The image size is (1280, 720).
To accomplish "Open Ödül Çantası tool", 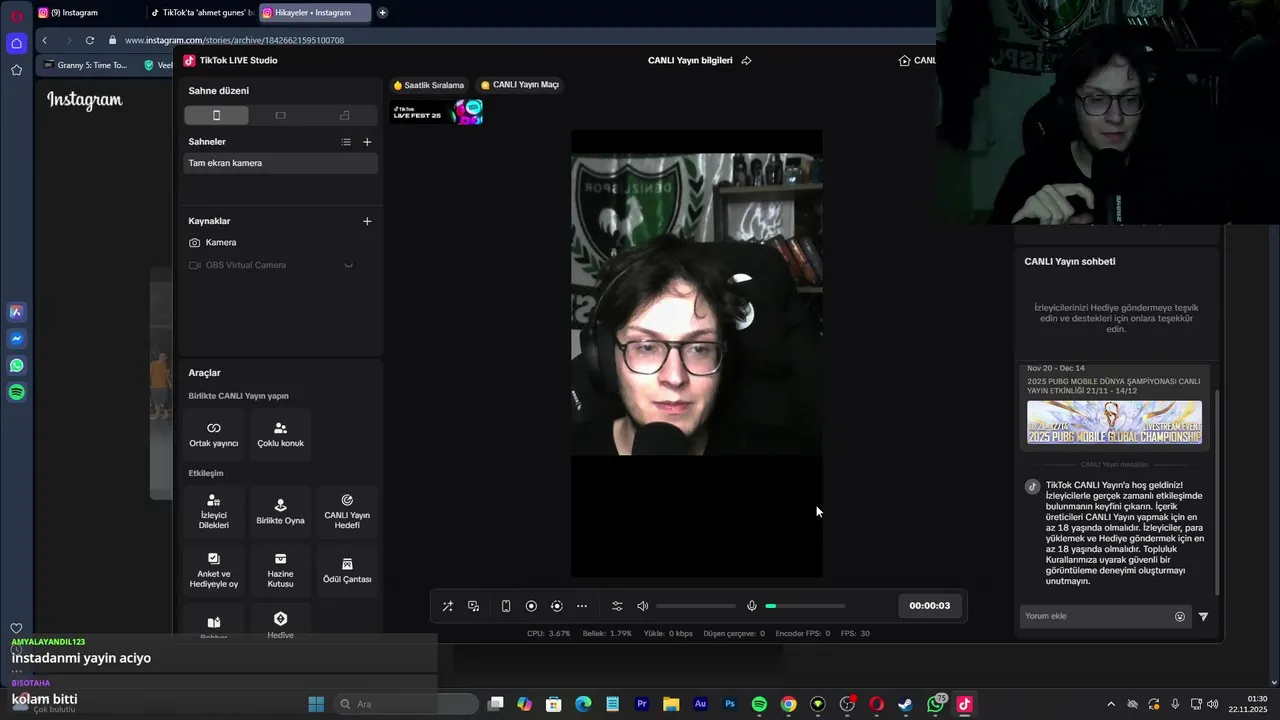I will pos(347,570).
